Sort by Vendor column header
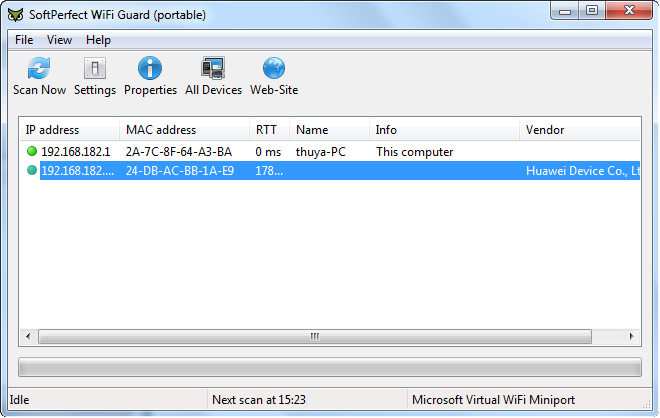The width and height of the screenshot is (660, 418). [580, 130]
